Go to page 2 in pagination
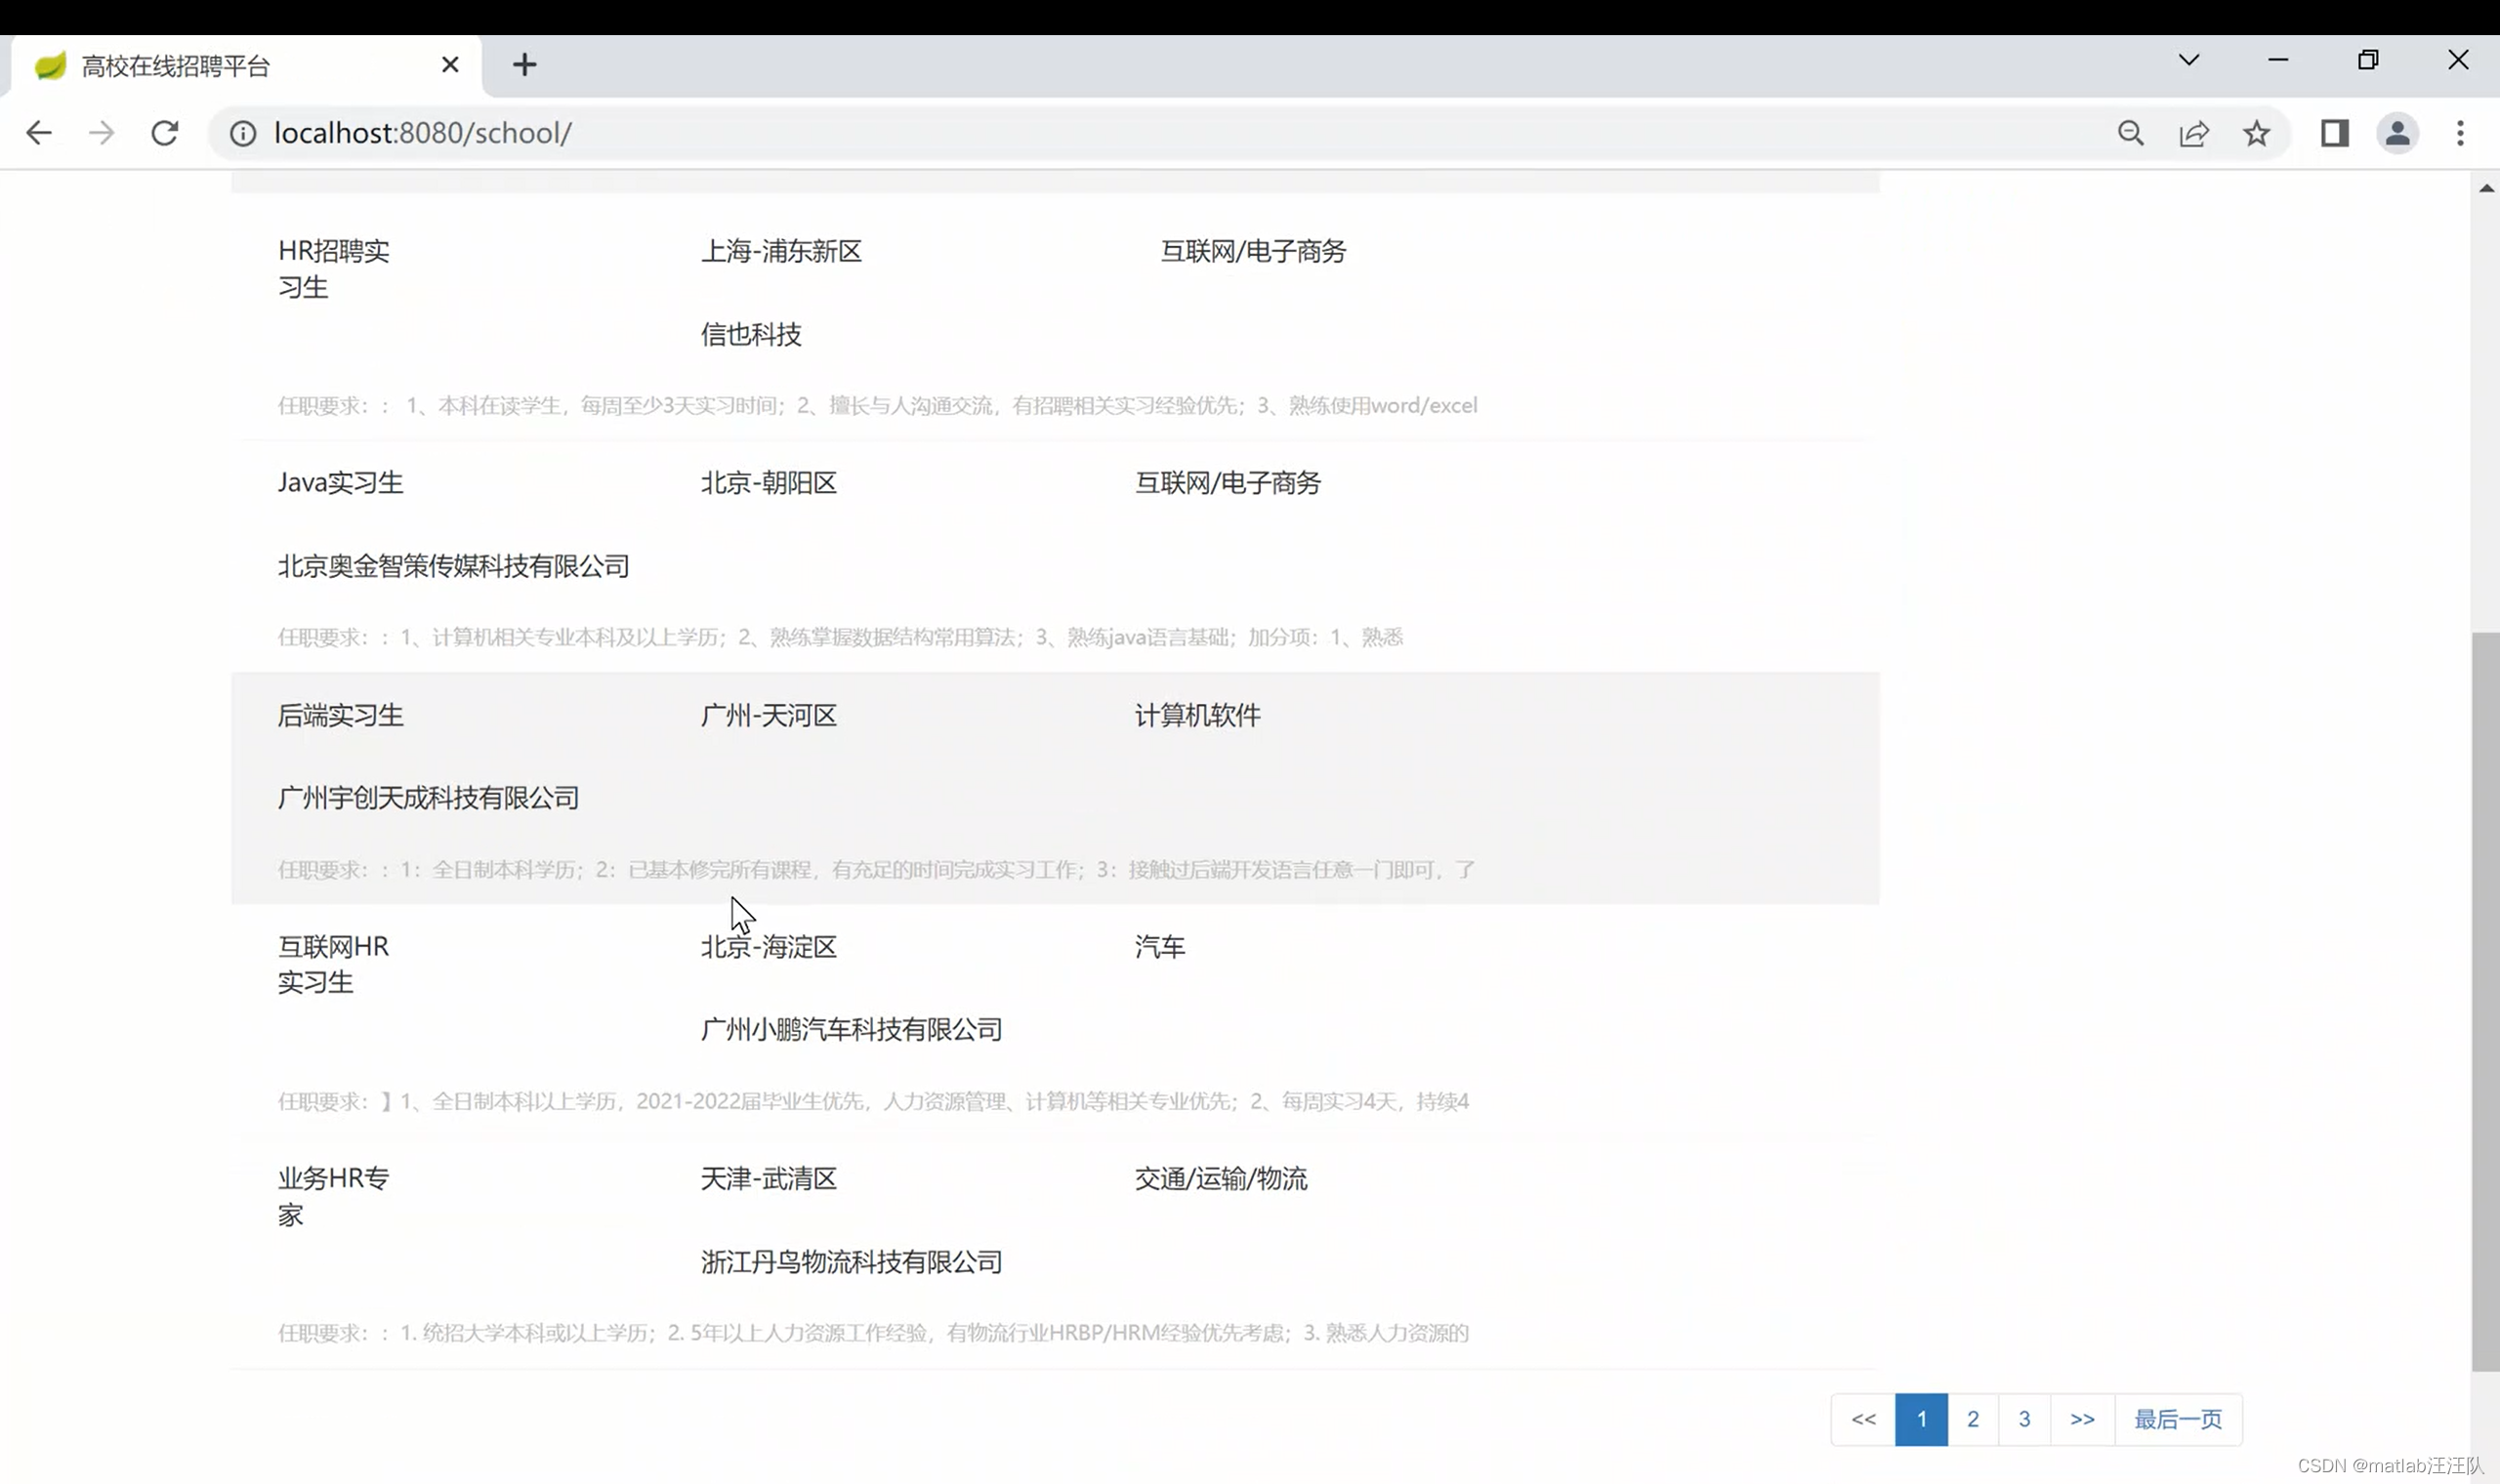This screenshot has height=1484, width=2500. point(1972,1419)
